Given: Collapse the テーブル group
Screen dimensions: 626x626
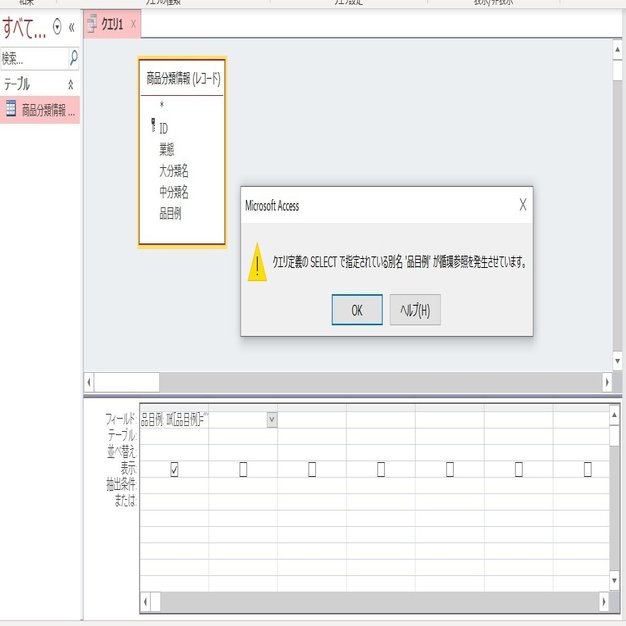Looking at the screenshot, I should (x=71, y=84).
